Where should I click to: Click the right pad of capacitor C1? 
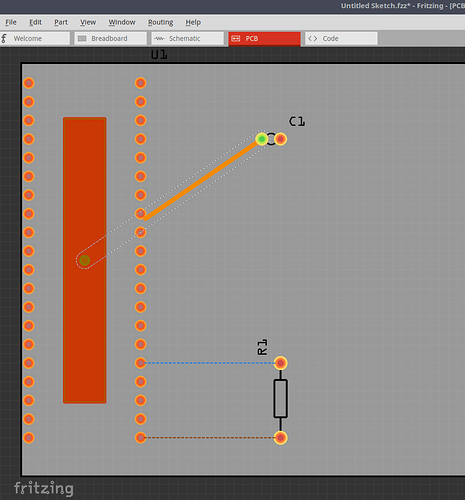coord(280,139)
